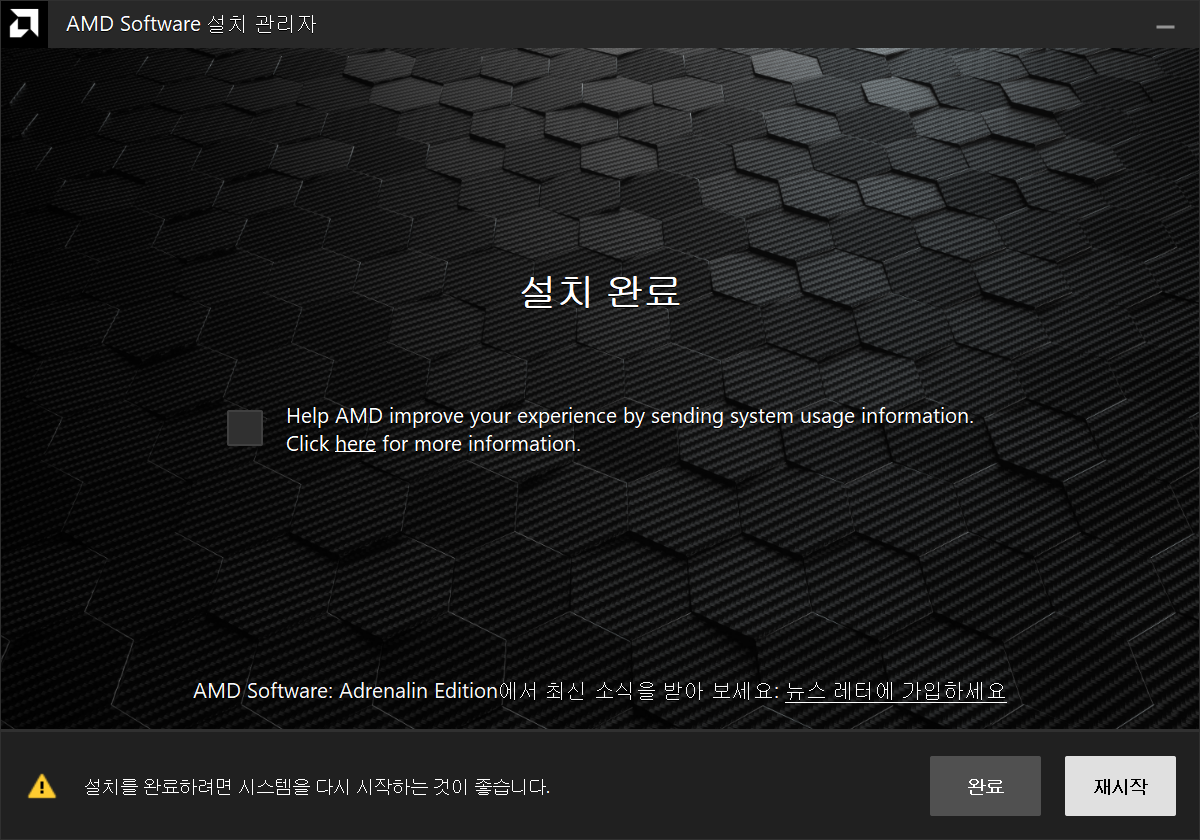The image size is (1200, 840).
Task: Click the restart recommendation message 설치를 완료하려면
Action: tap(317, 787)
